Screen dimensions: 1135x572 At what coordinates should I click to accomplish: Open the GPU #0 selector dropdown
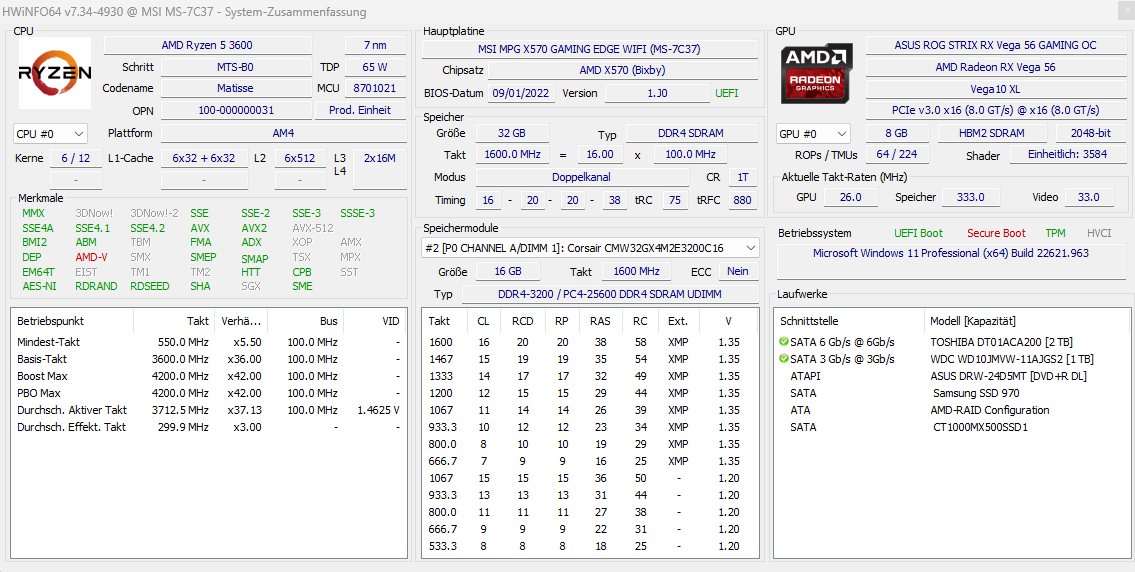pos(814,134)
